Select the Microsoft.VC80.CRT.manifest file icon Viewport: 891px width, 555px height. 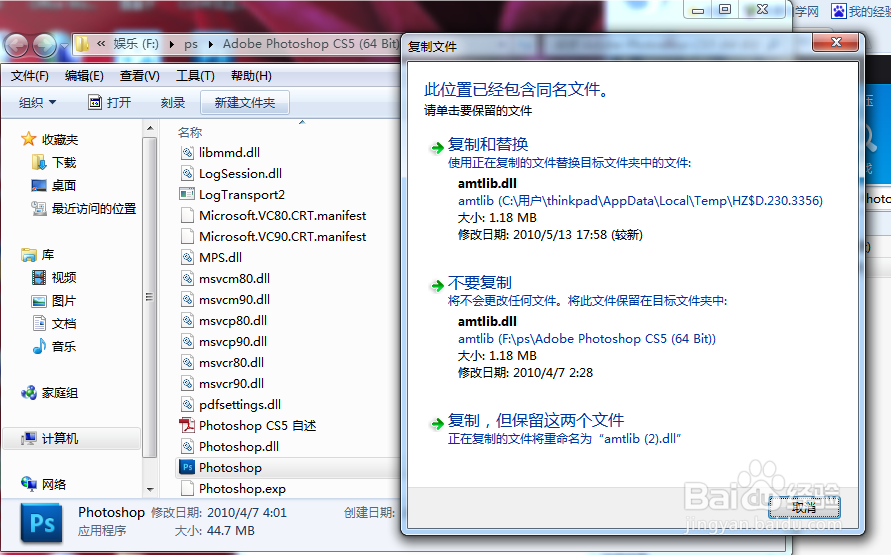187,215
